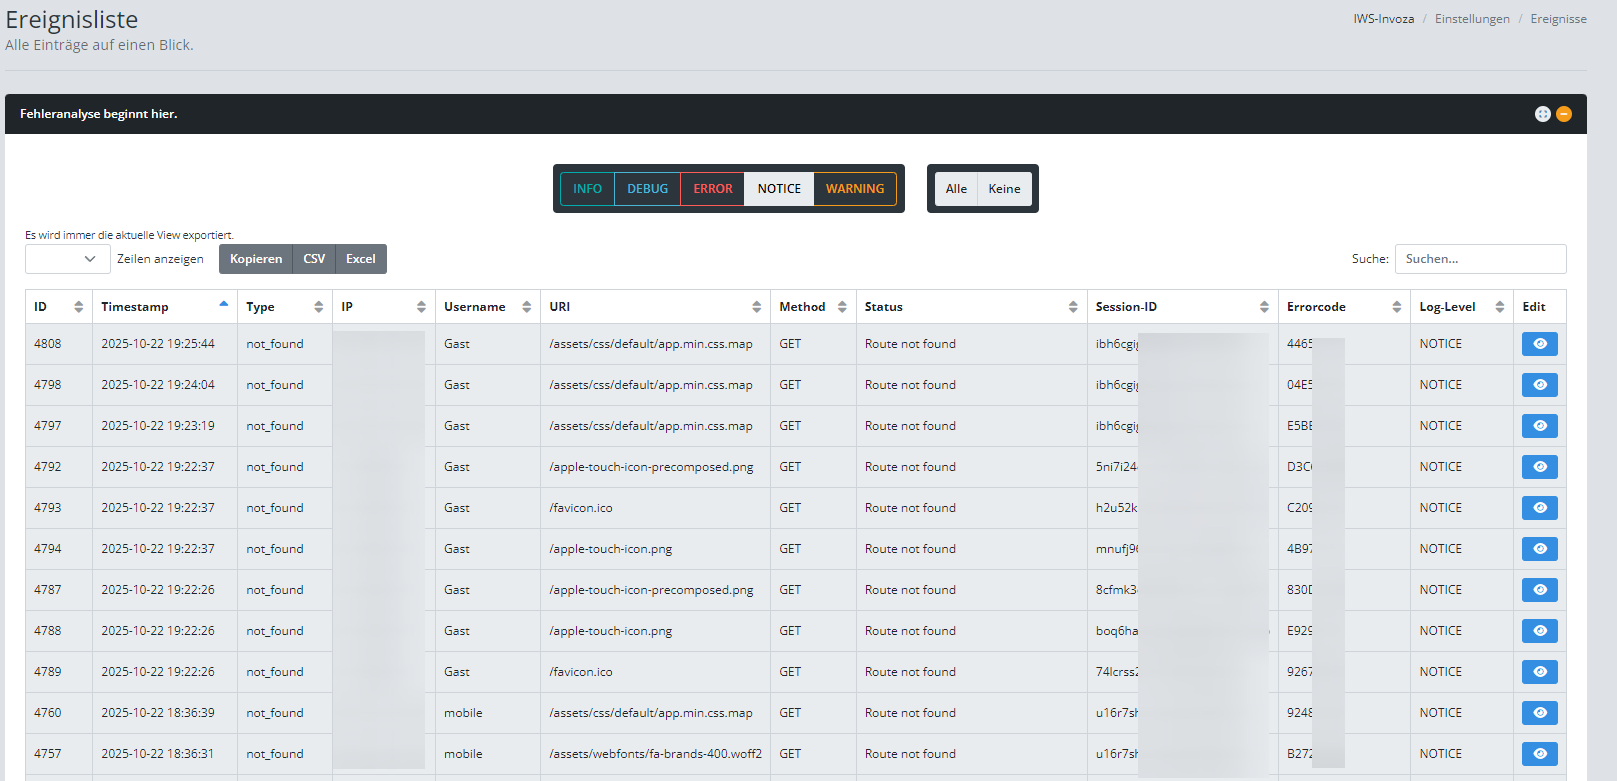Expand the panel to fullscreen
1617x781 pixels.
(1542, 114)
